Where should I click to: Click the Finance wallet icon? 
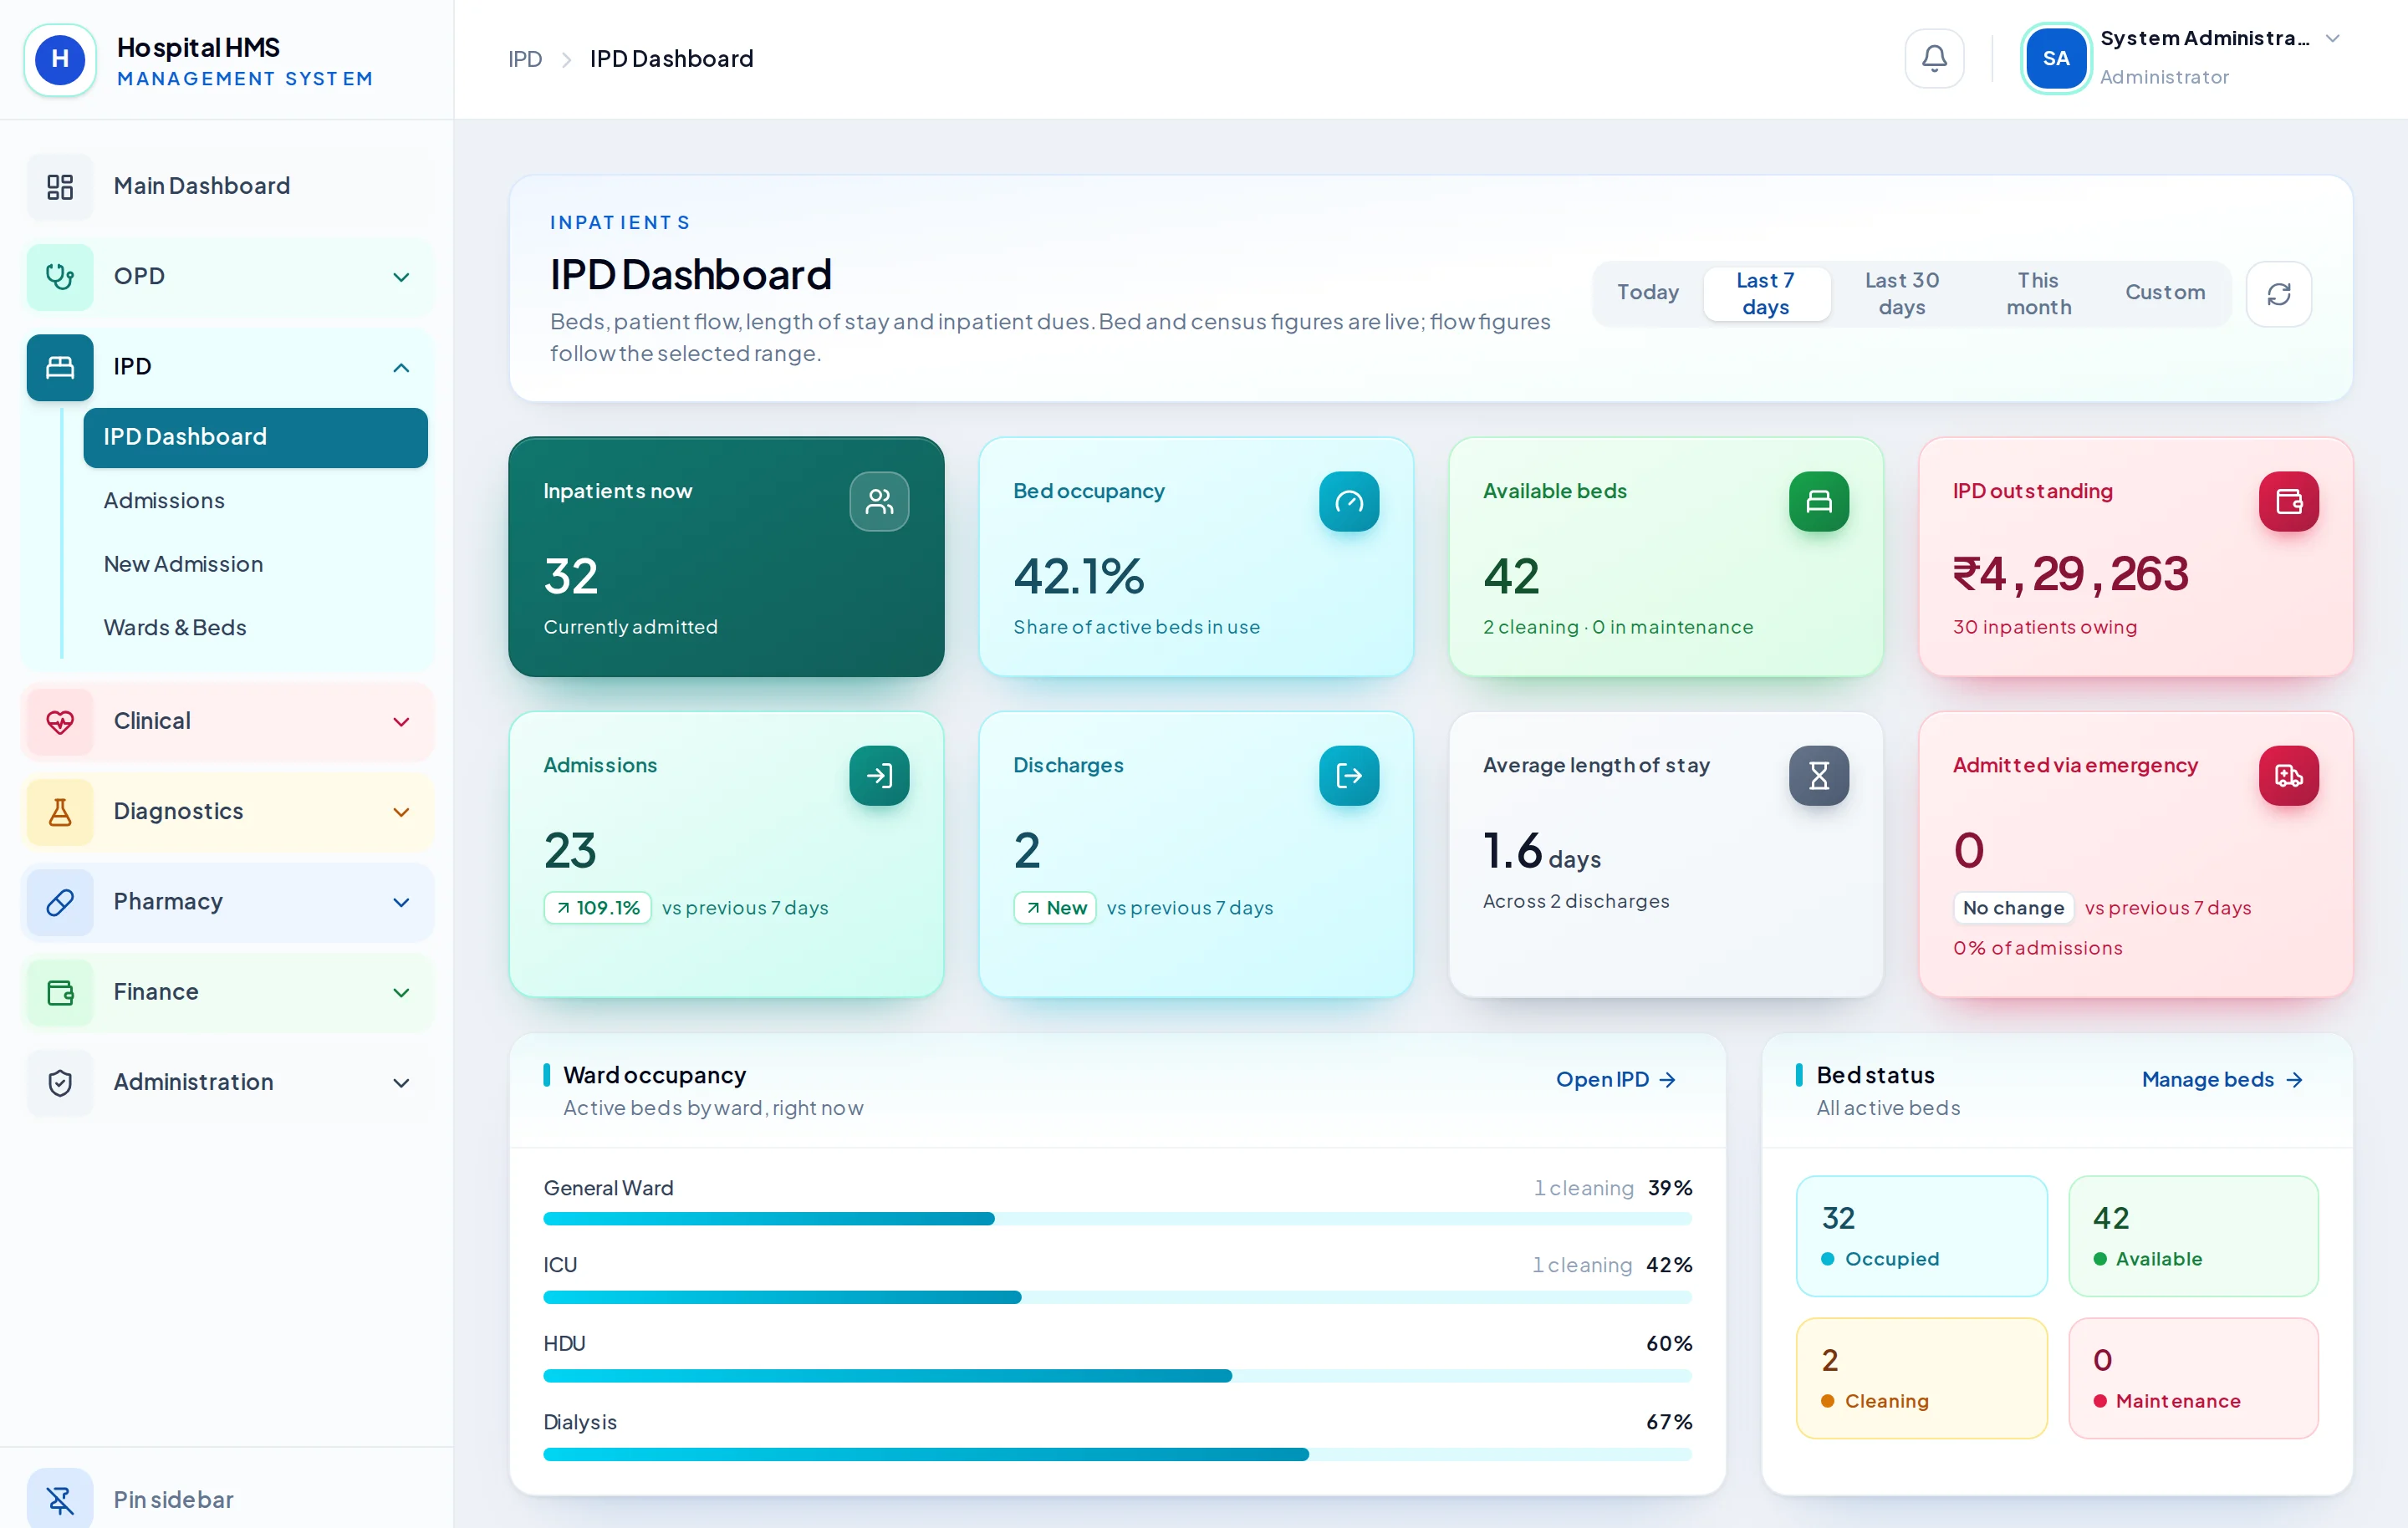click(x=60, y=992)
